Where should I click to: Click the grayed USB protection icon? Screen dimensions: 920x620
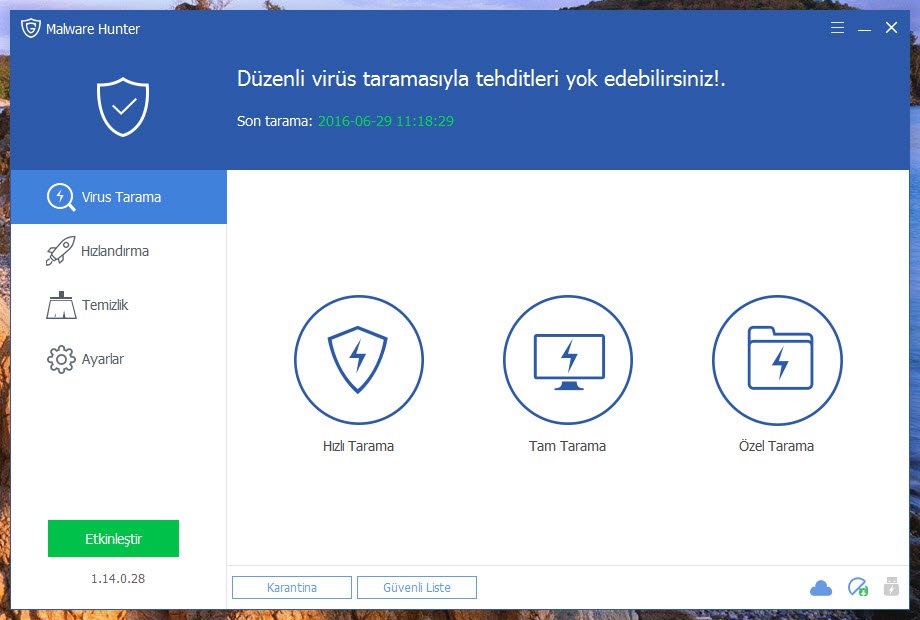[x=891, y=587]
